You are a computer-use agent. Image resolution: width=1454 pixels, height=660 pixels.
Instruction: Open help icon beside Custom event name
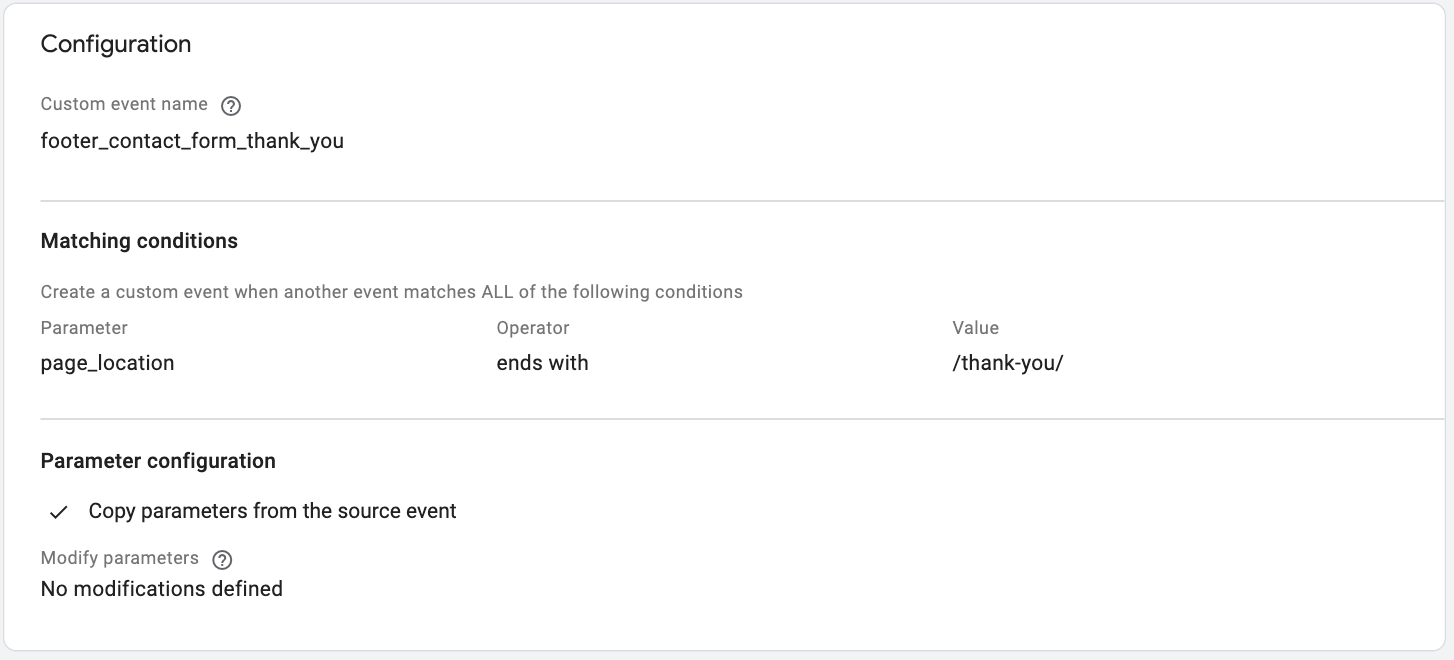click(231, 106)
